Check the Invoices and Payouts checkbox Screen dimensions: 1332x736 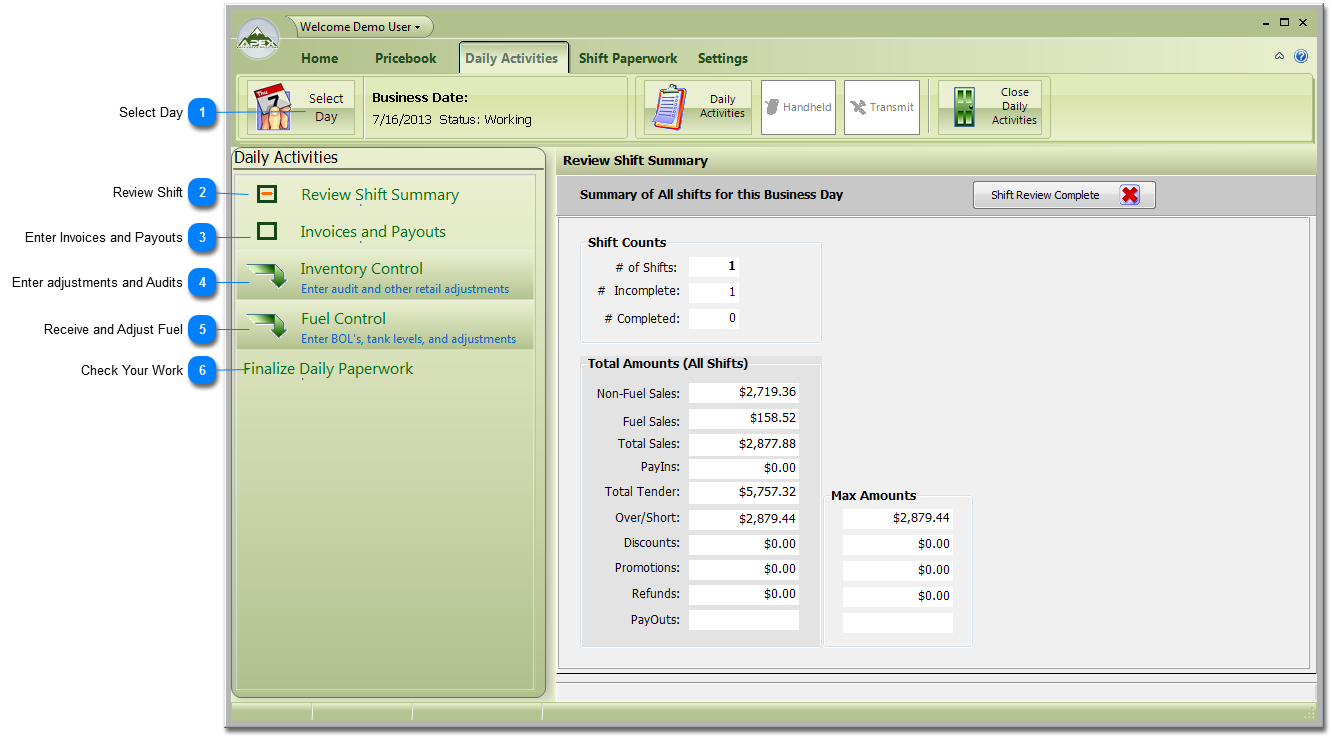pos(267,231)
